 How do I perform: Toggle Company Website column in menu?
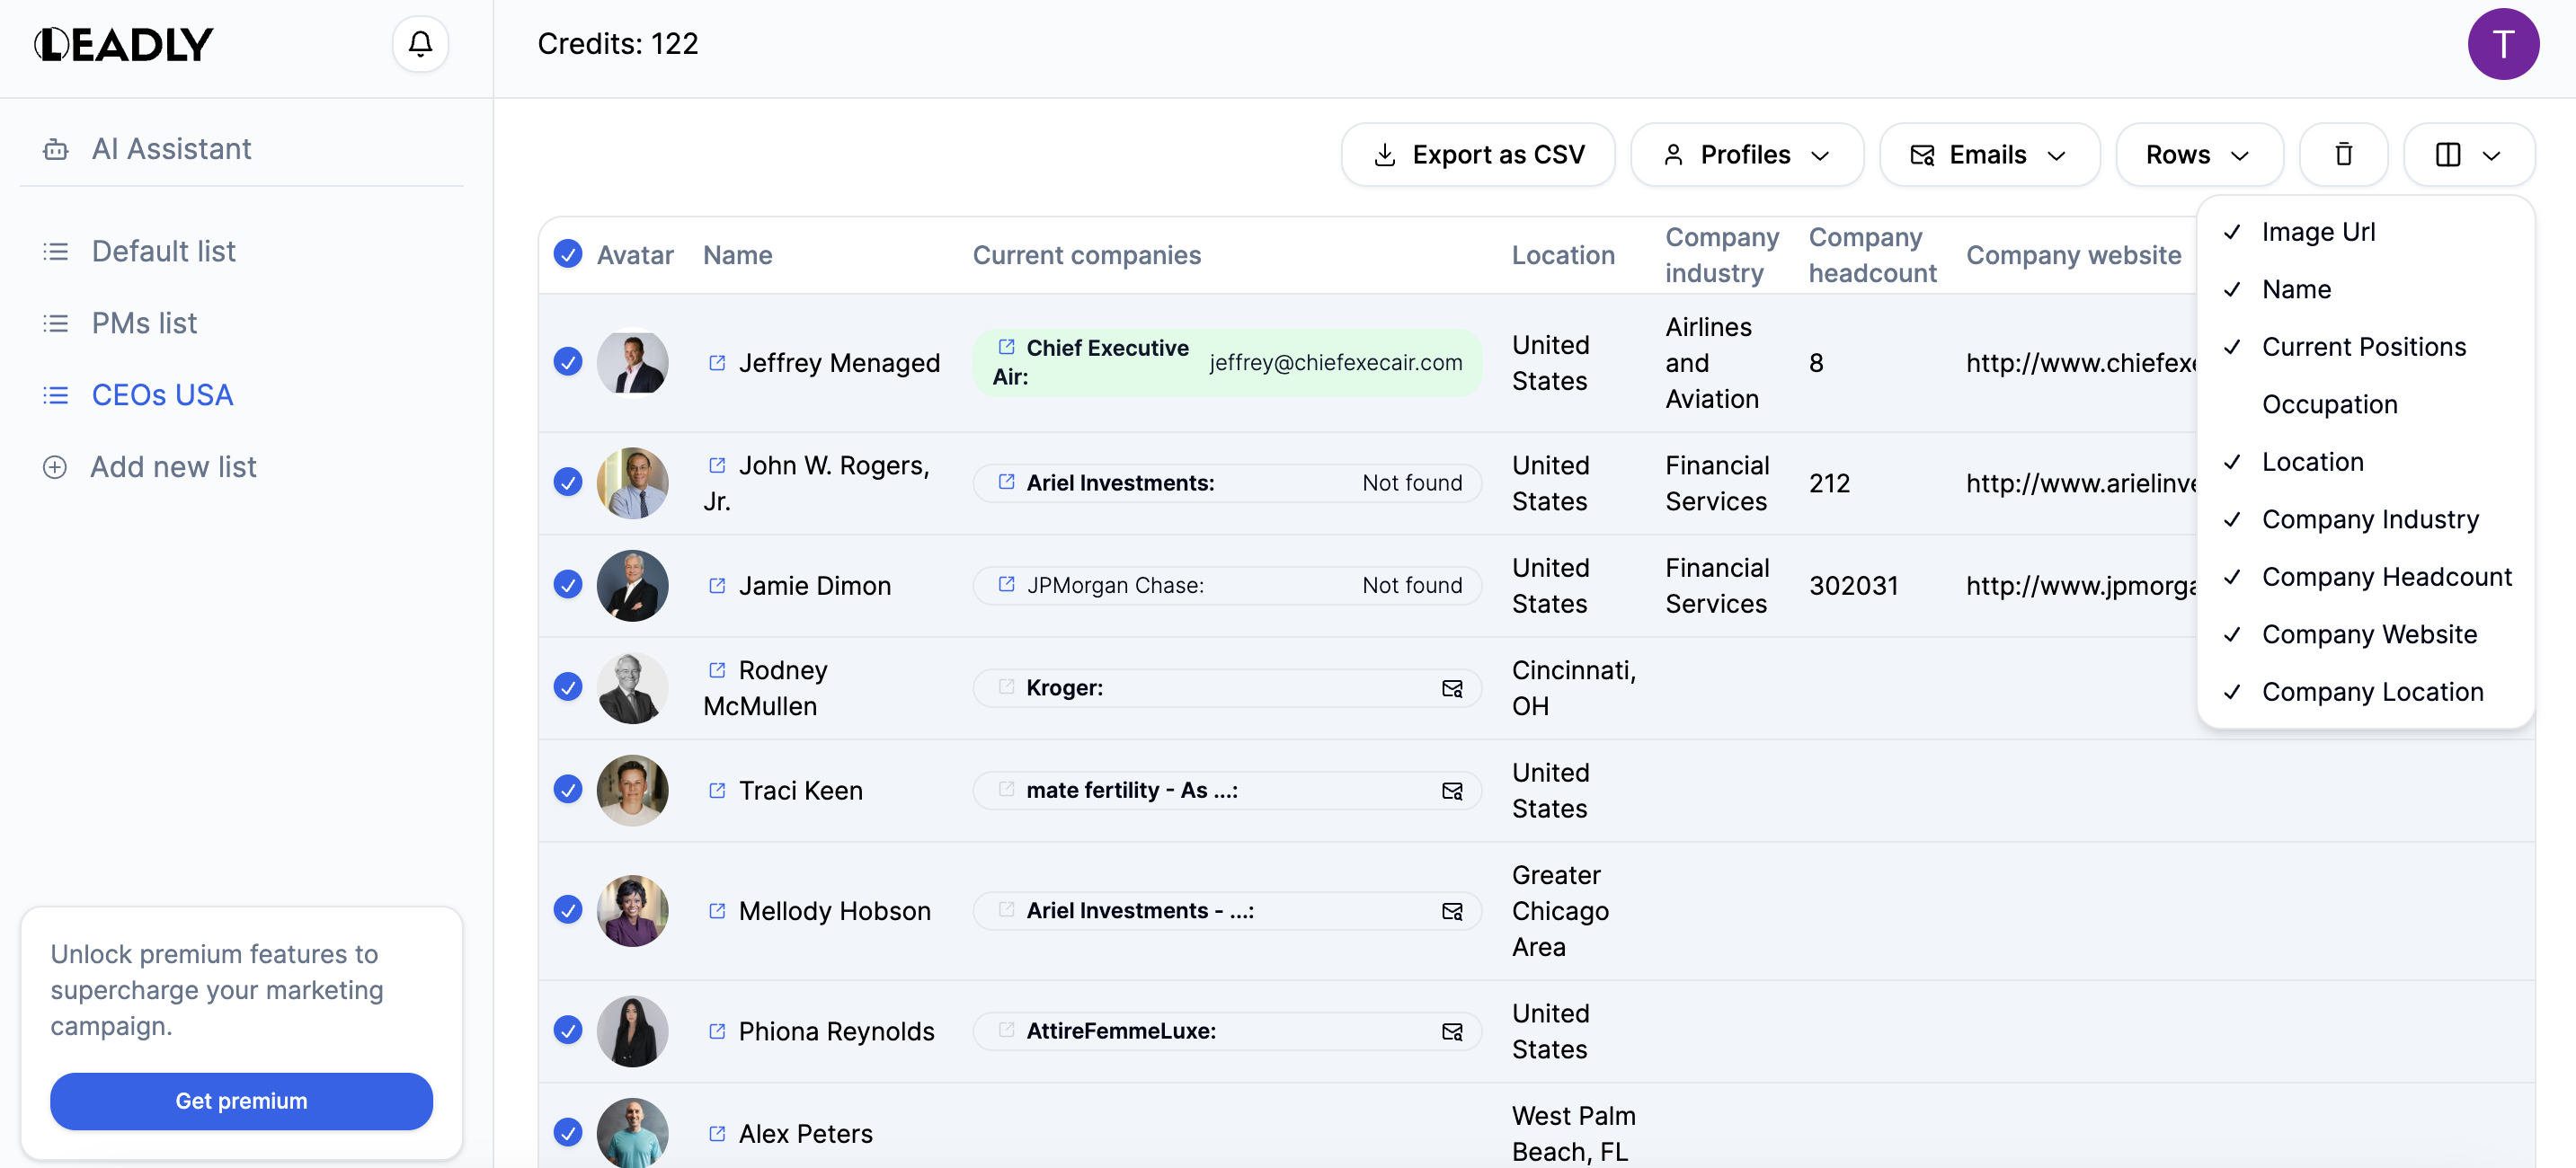[2365, 635]
